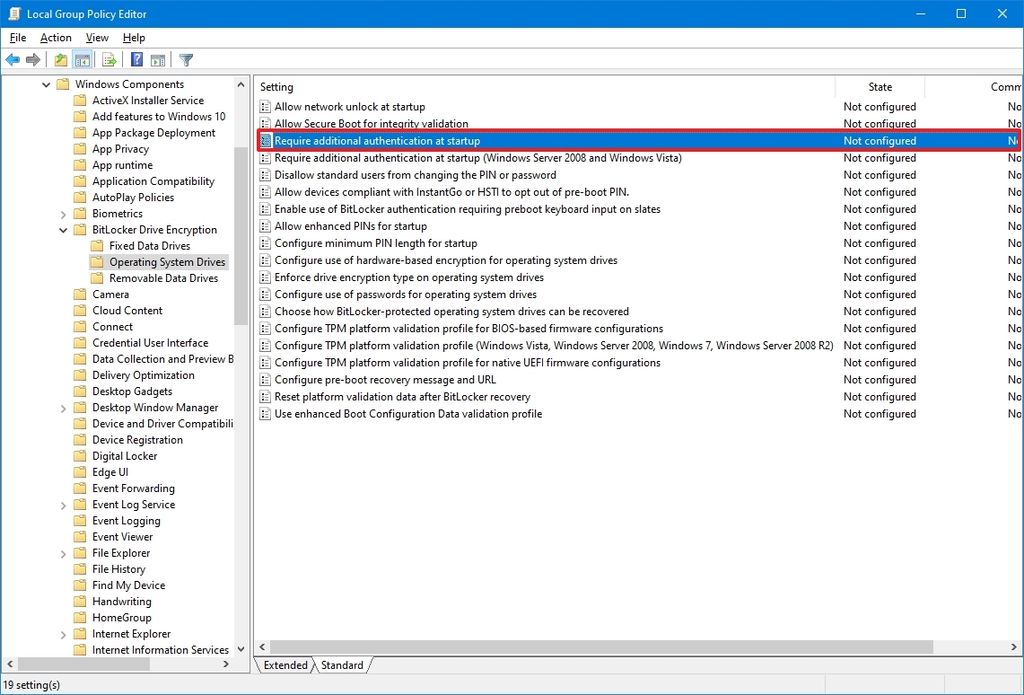Toggle the Show/Hide Console Tree icon
This screenshot has width=1024, height=695.
click(x=84, y=59)
